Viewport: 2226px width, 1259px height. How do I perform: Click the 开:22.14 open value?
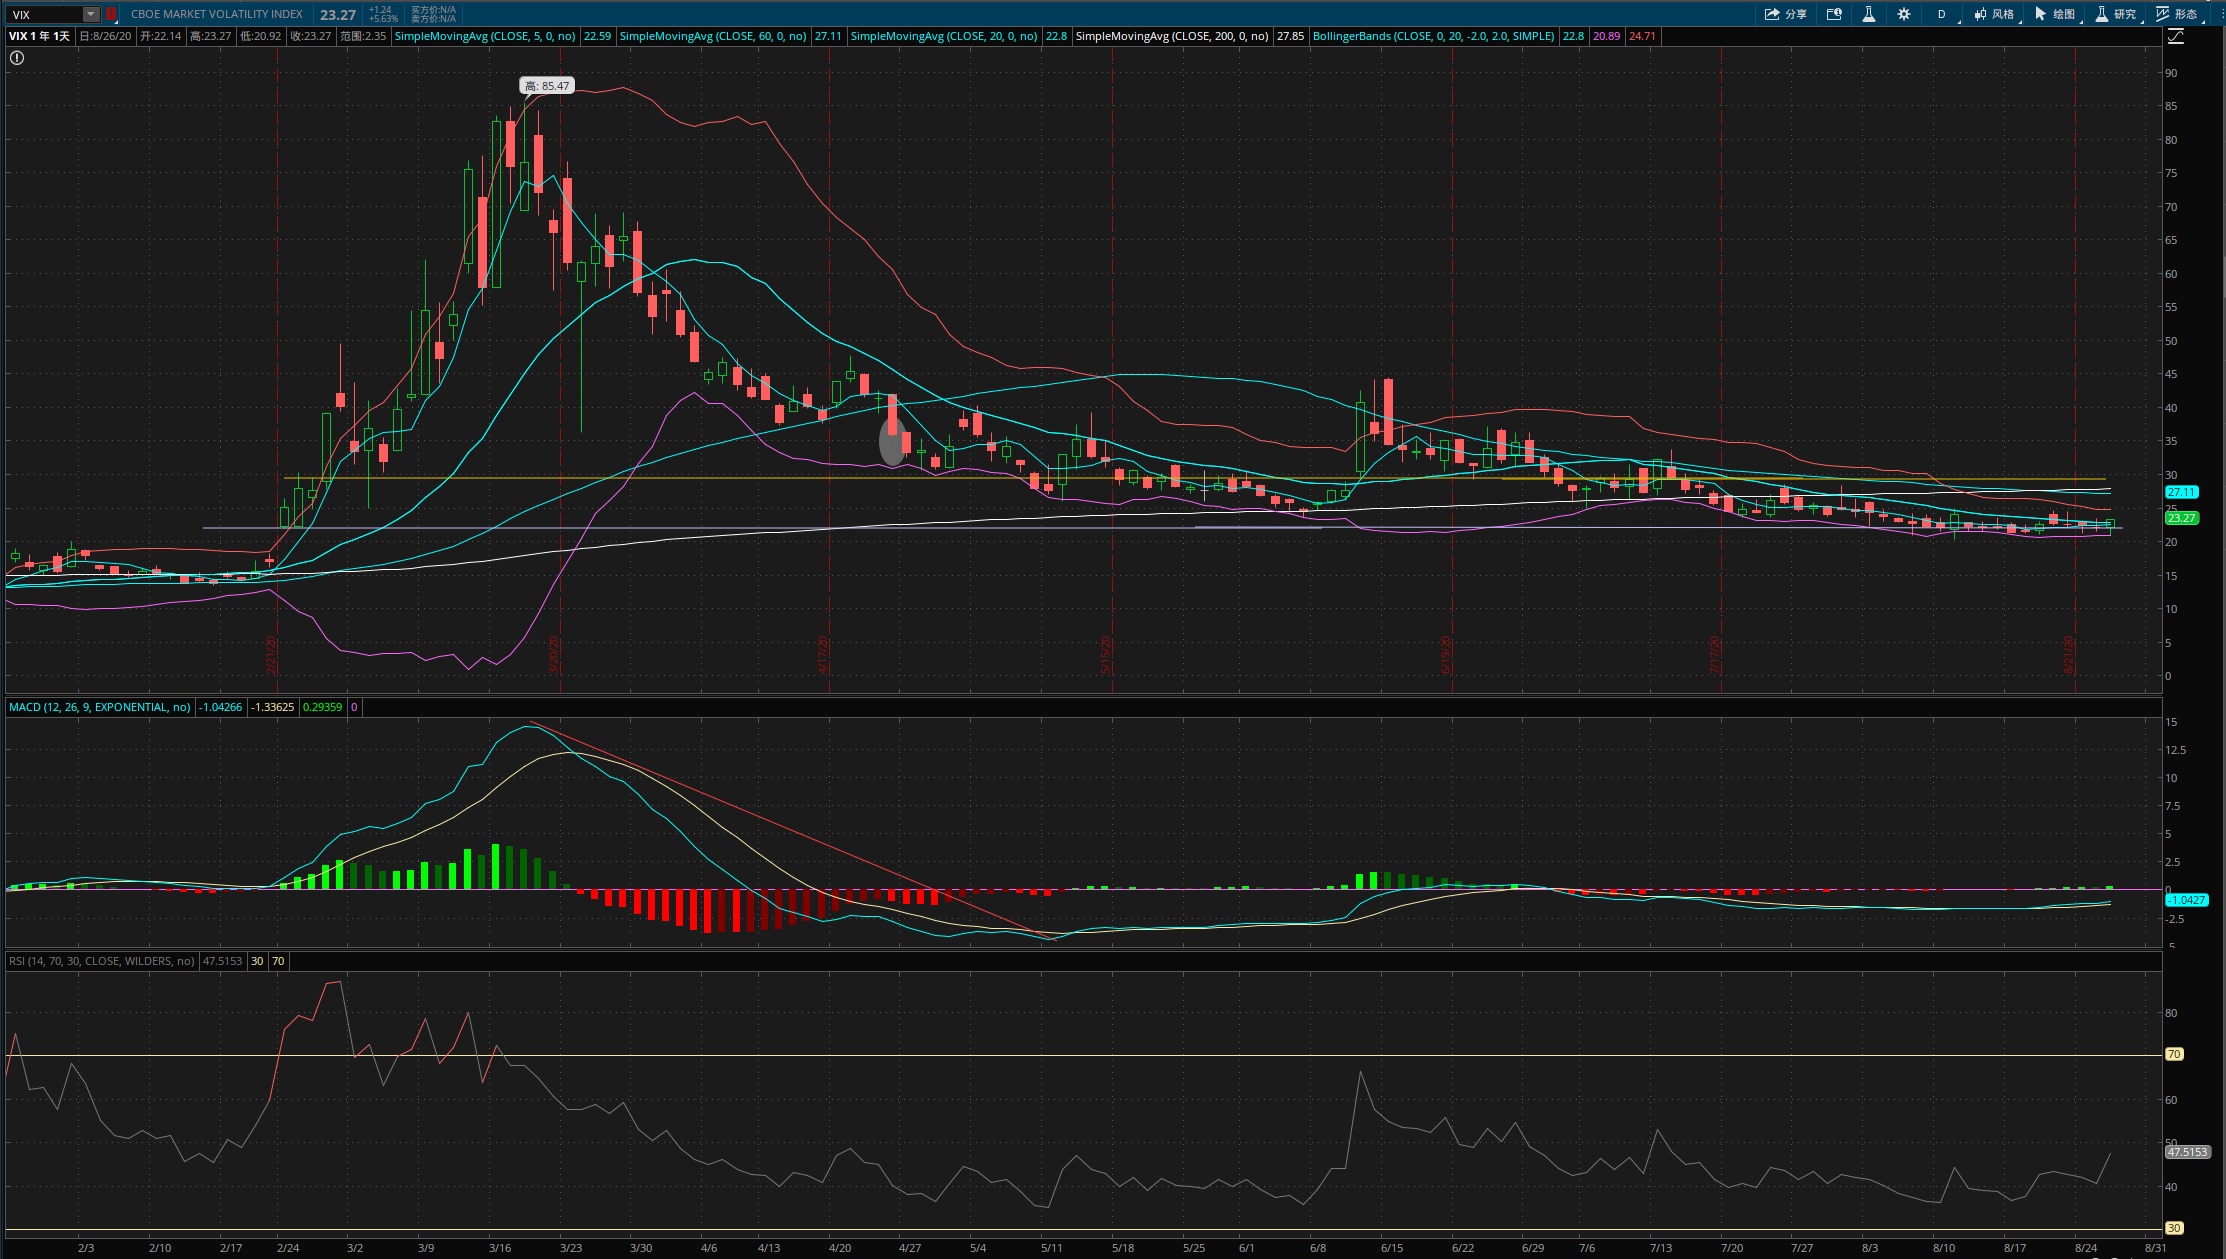161,36
